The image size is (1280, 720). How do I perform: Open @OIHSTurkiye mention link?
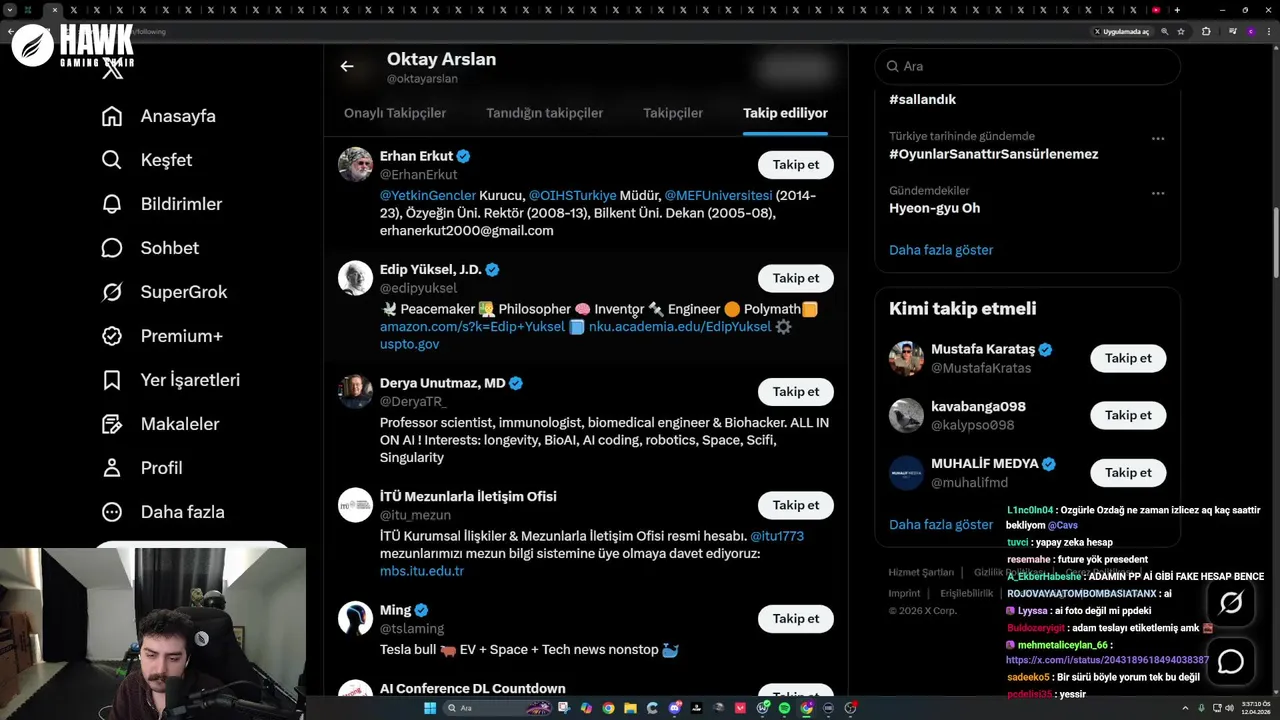tap(573, 195)
